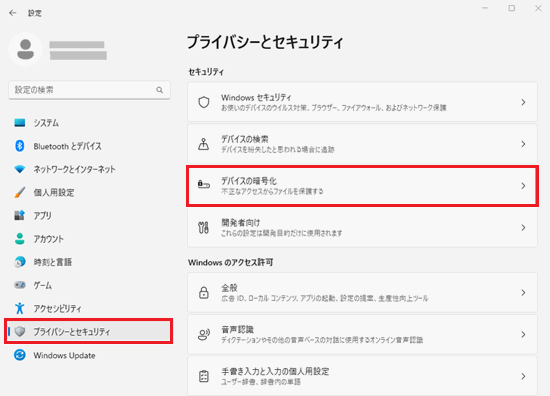This screenshot has width=550, height=396.
Task: Click the user profile avatar
Action: 25,49
